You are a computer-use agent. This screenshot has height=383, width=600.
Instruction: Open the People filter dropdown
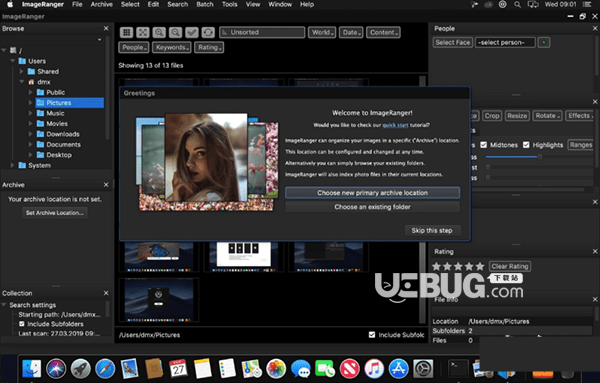tap(134, 47)
